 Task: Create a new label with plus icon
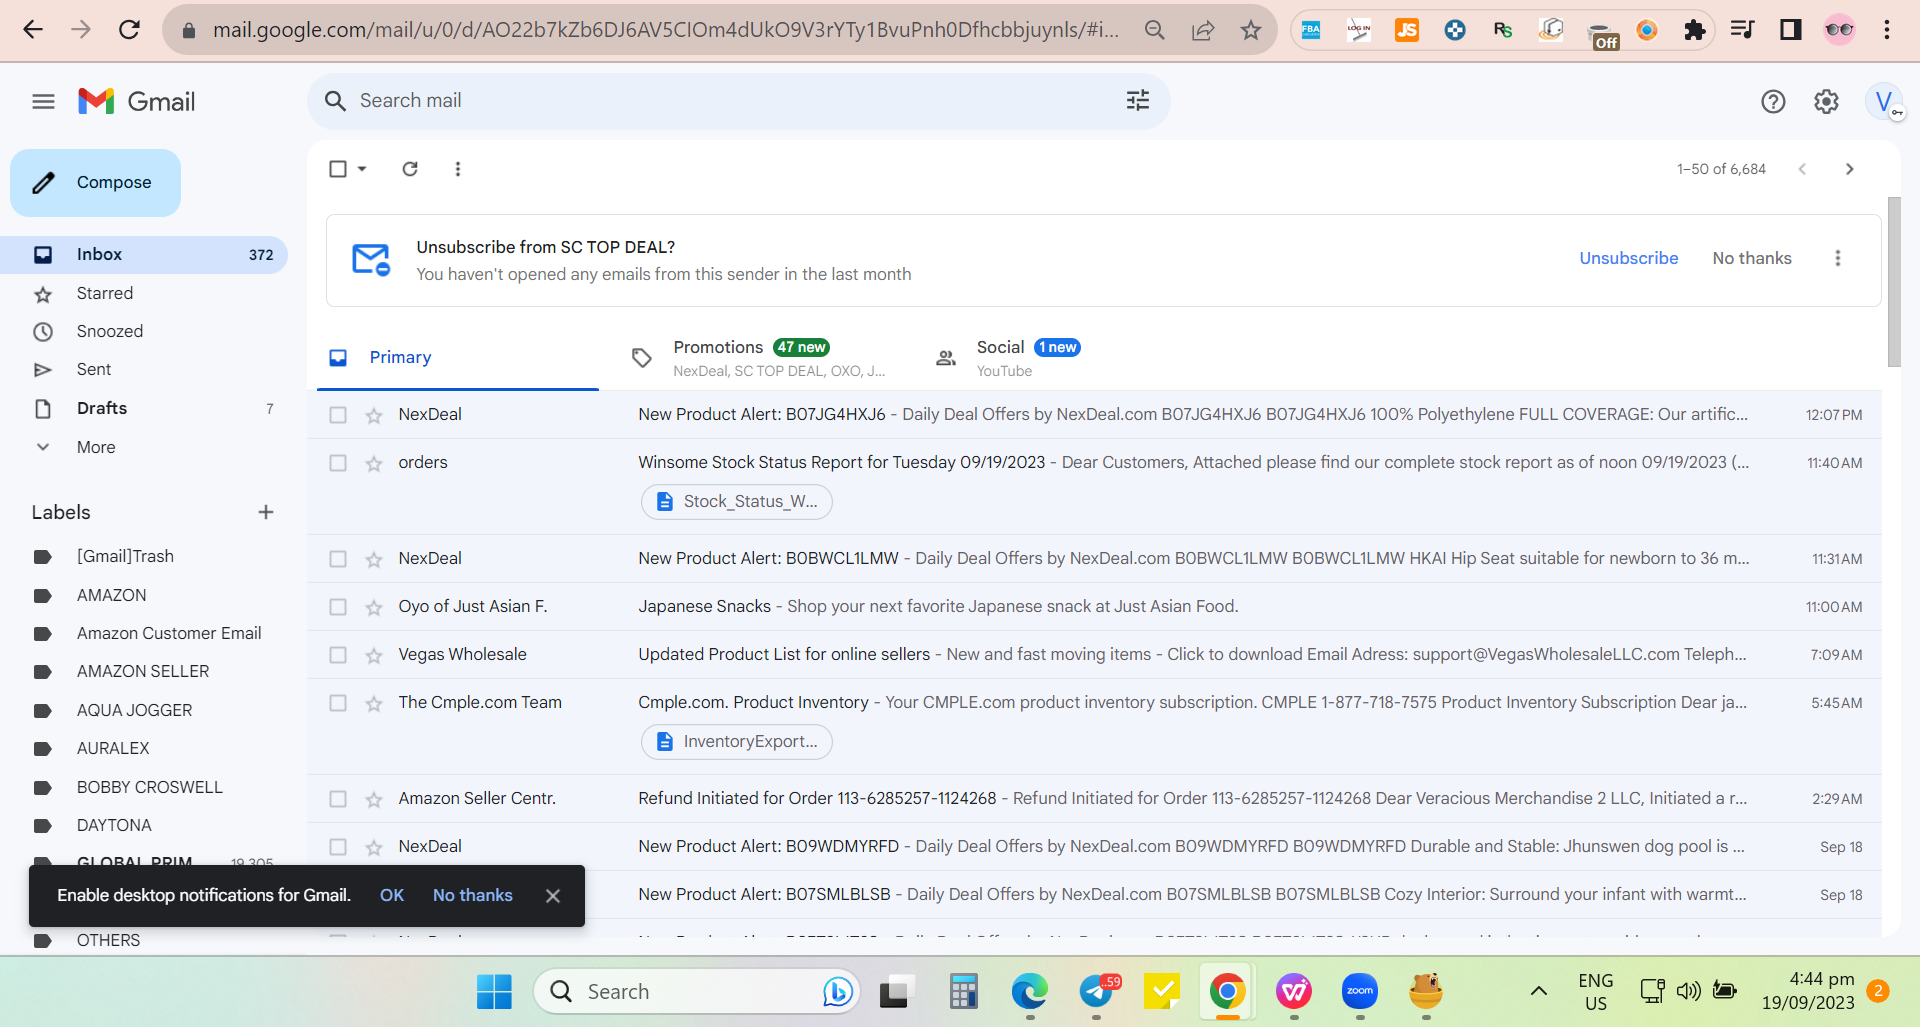click(266, 512)
